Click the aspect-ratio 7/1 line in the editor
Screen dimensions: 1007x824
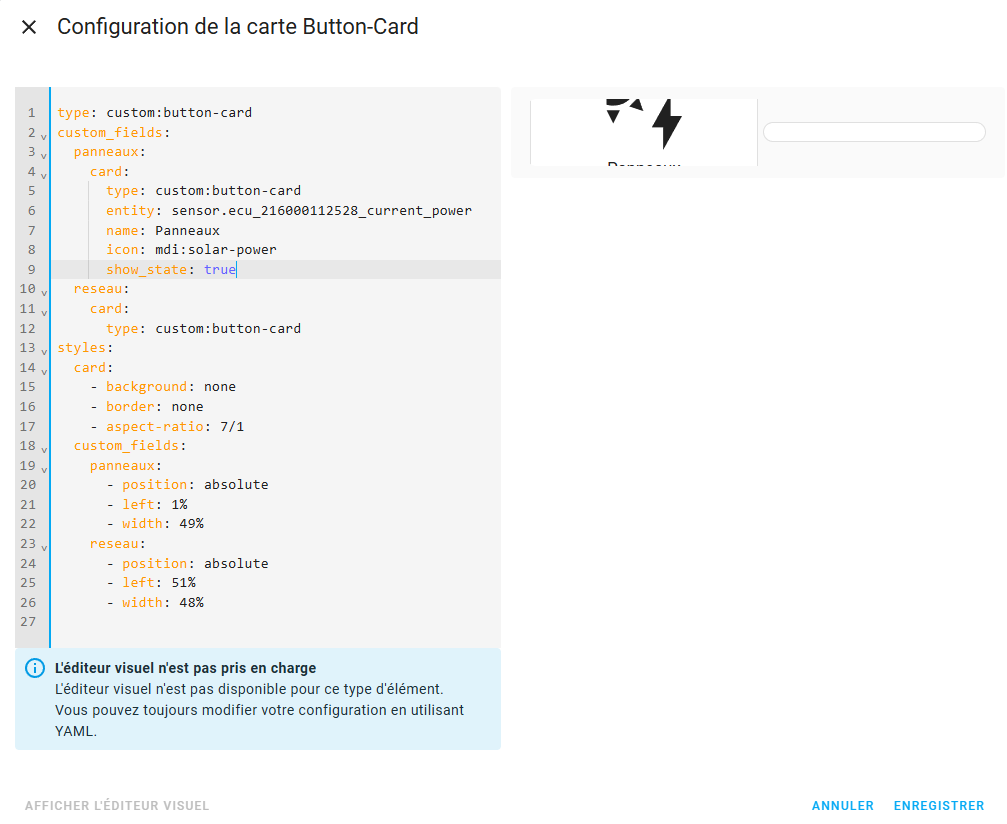[175, 426]
